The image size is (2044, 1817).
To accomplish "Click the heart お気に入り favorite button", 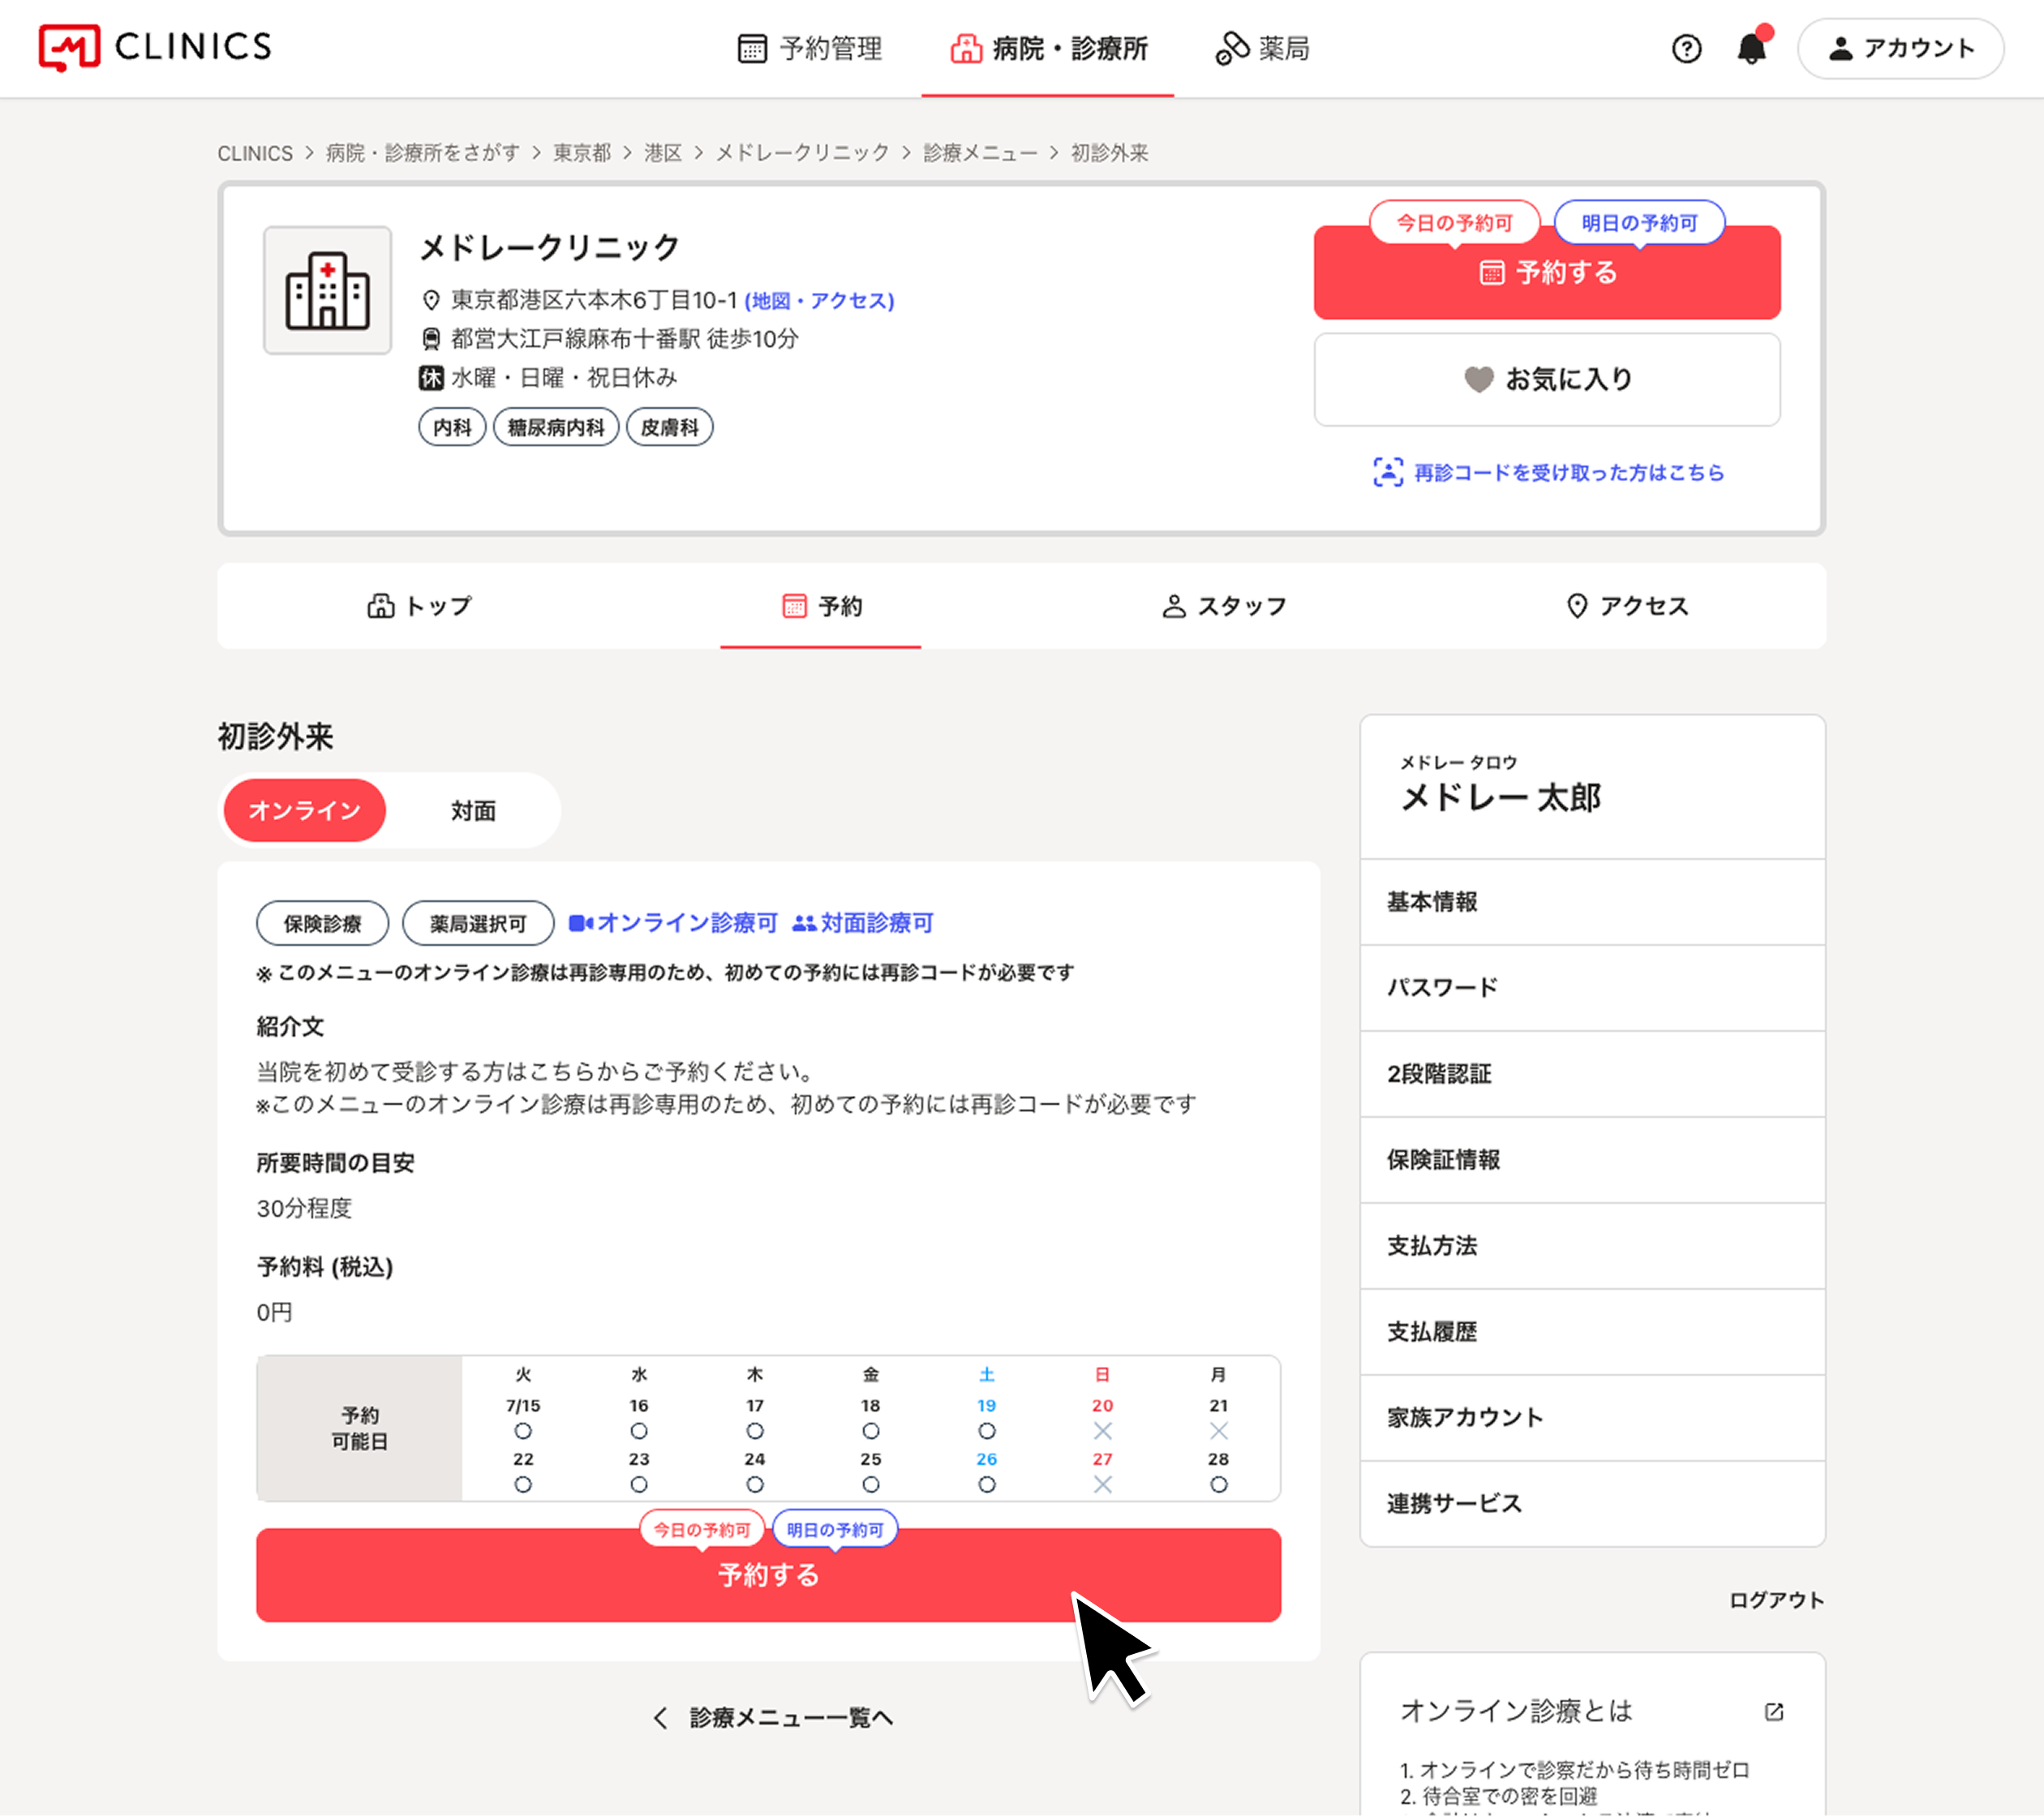I will coord(1546,379).
